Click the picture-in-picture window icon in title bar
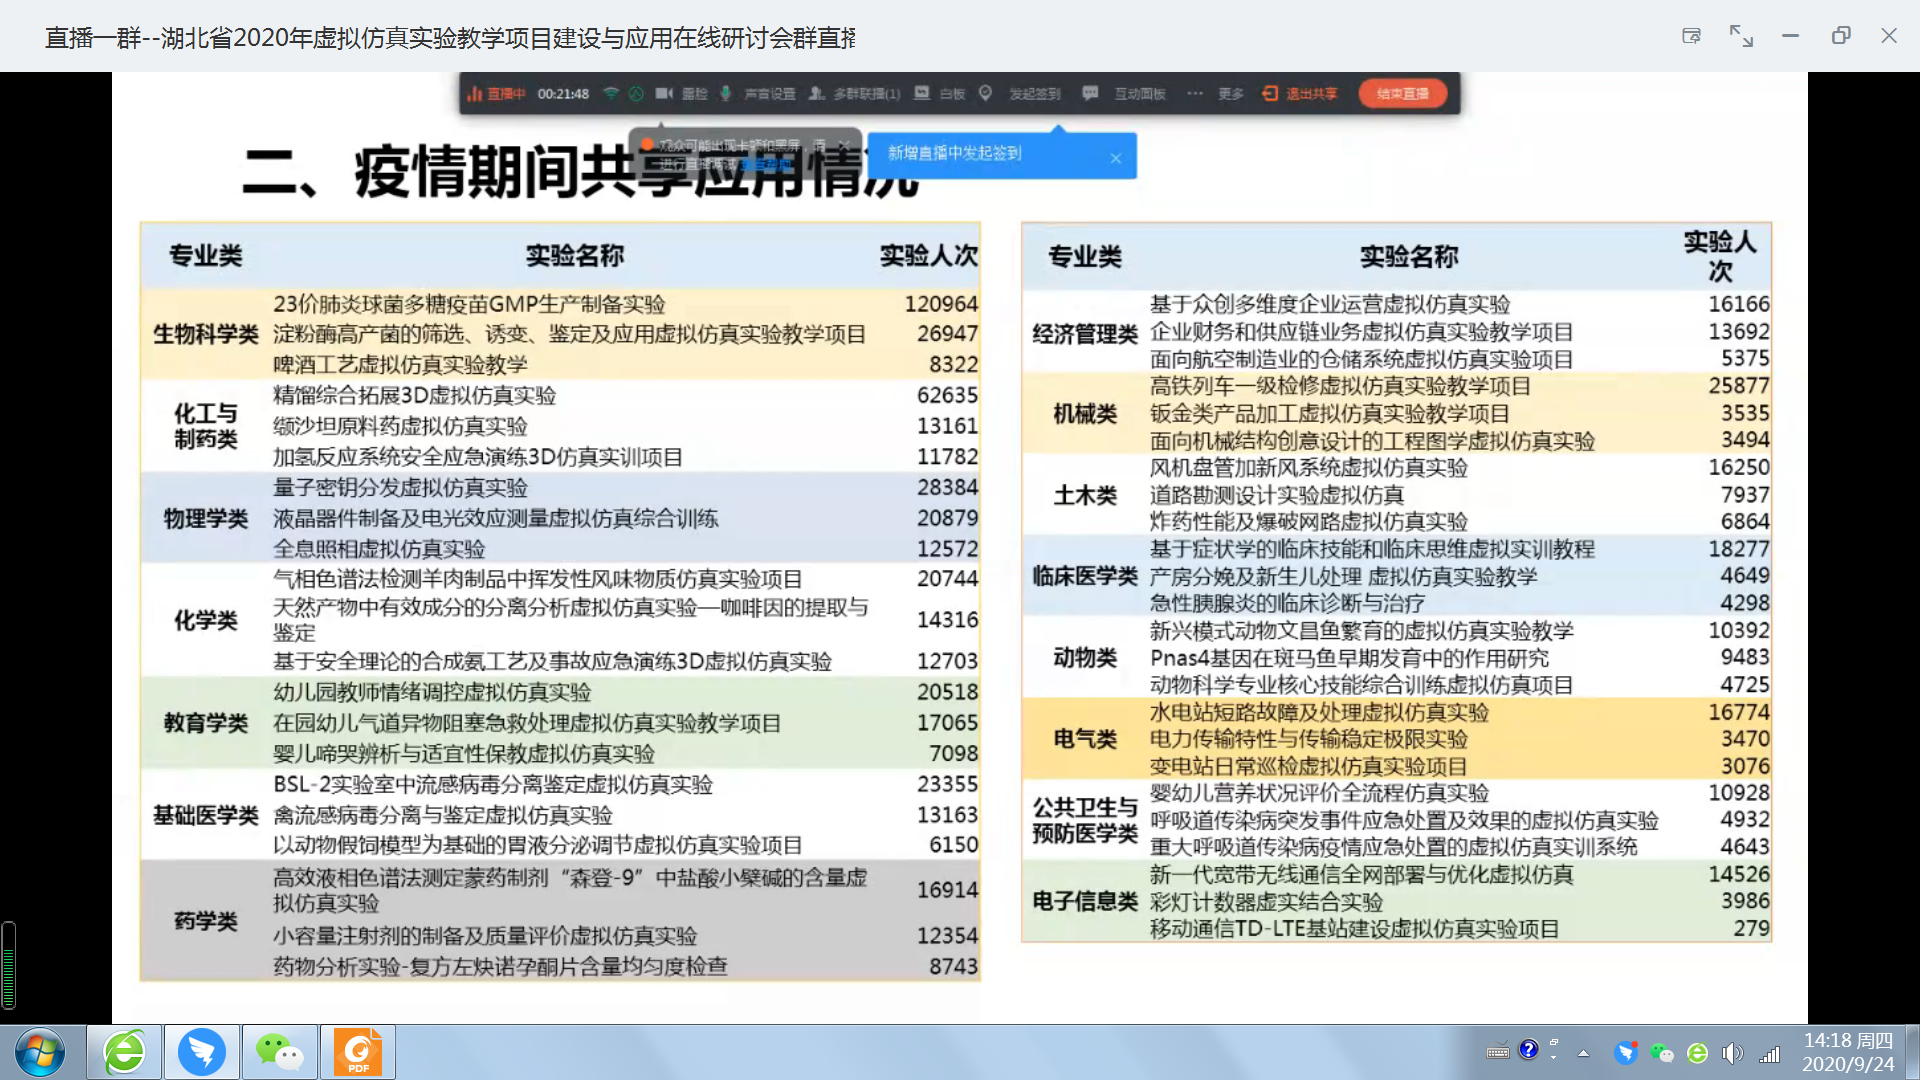 [x=1691, y=36]
